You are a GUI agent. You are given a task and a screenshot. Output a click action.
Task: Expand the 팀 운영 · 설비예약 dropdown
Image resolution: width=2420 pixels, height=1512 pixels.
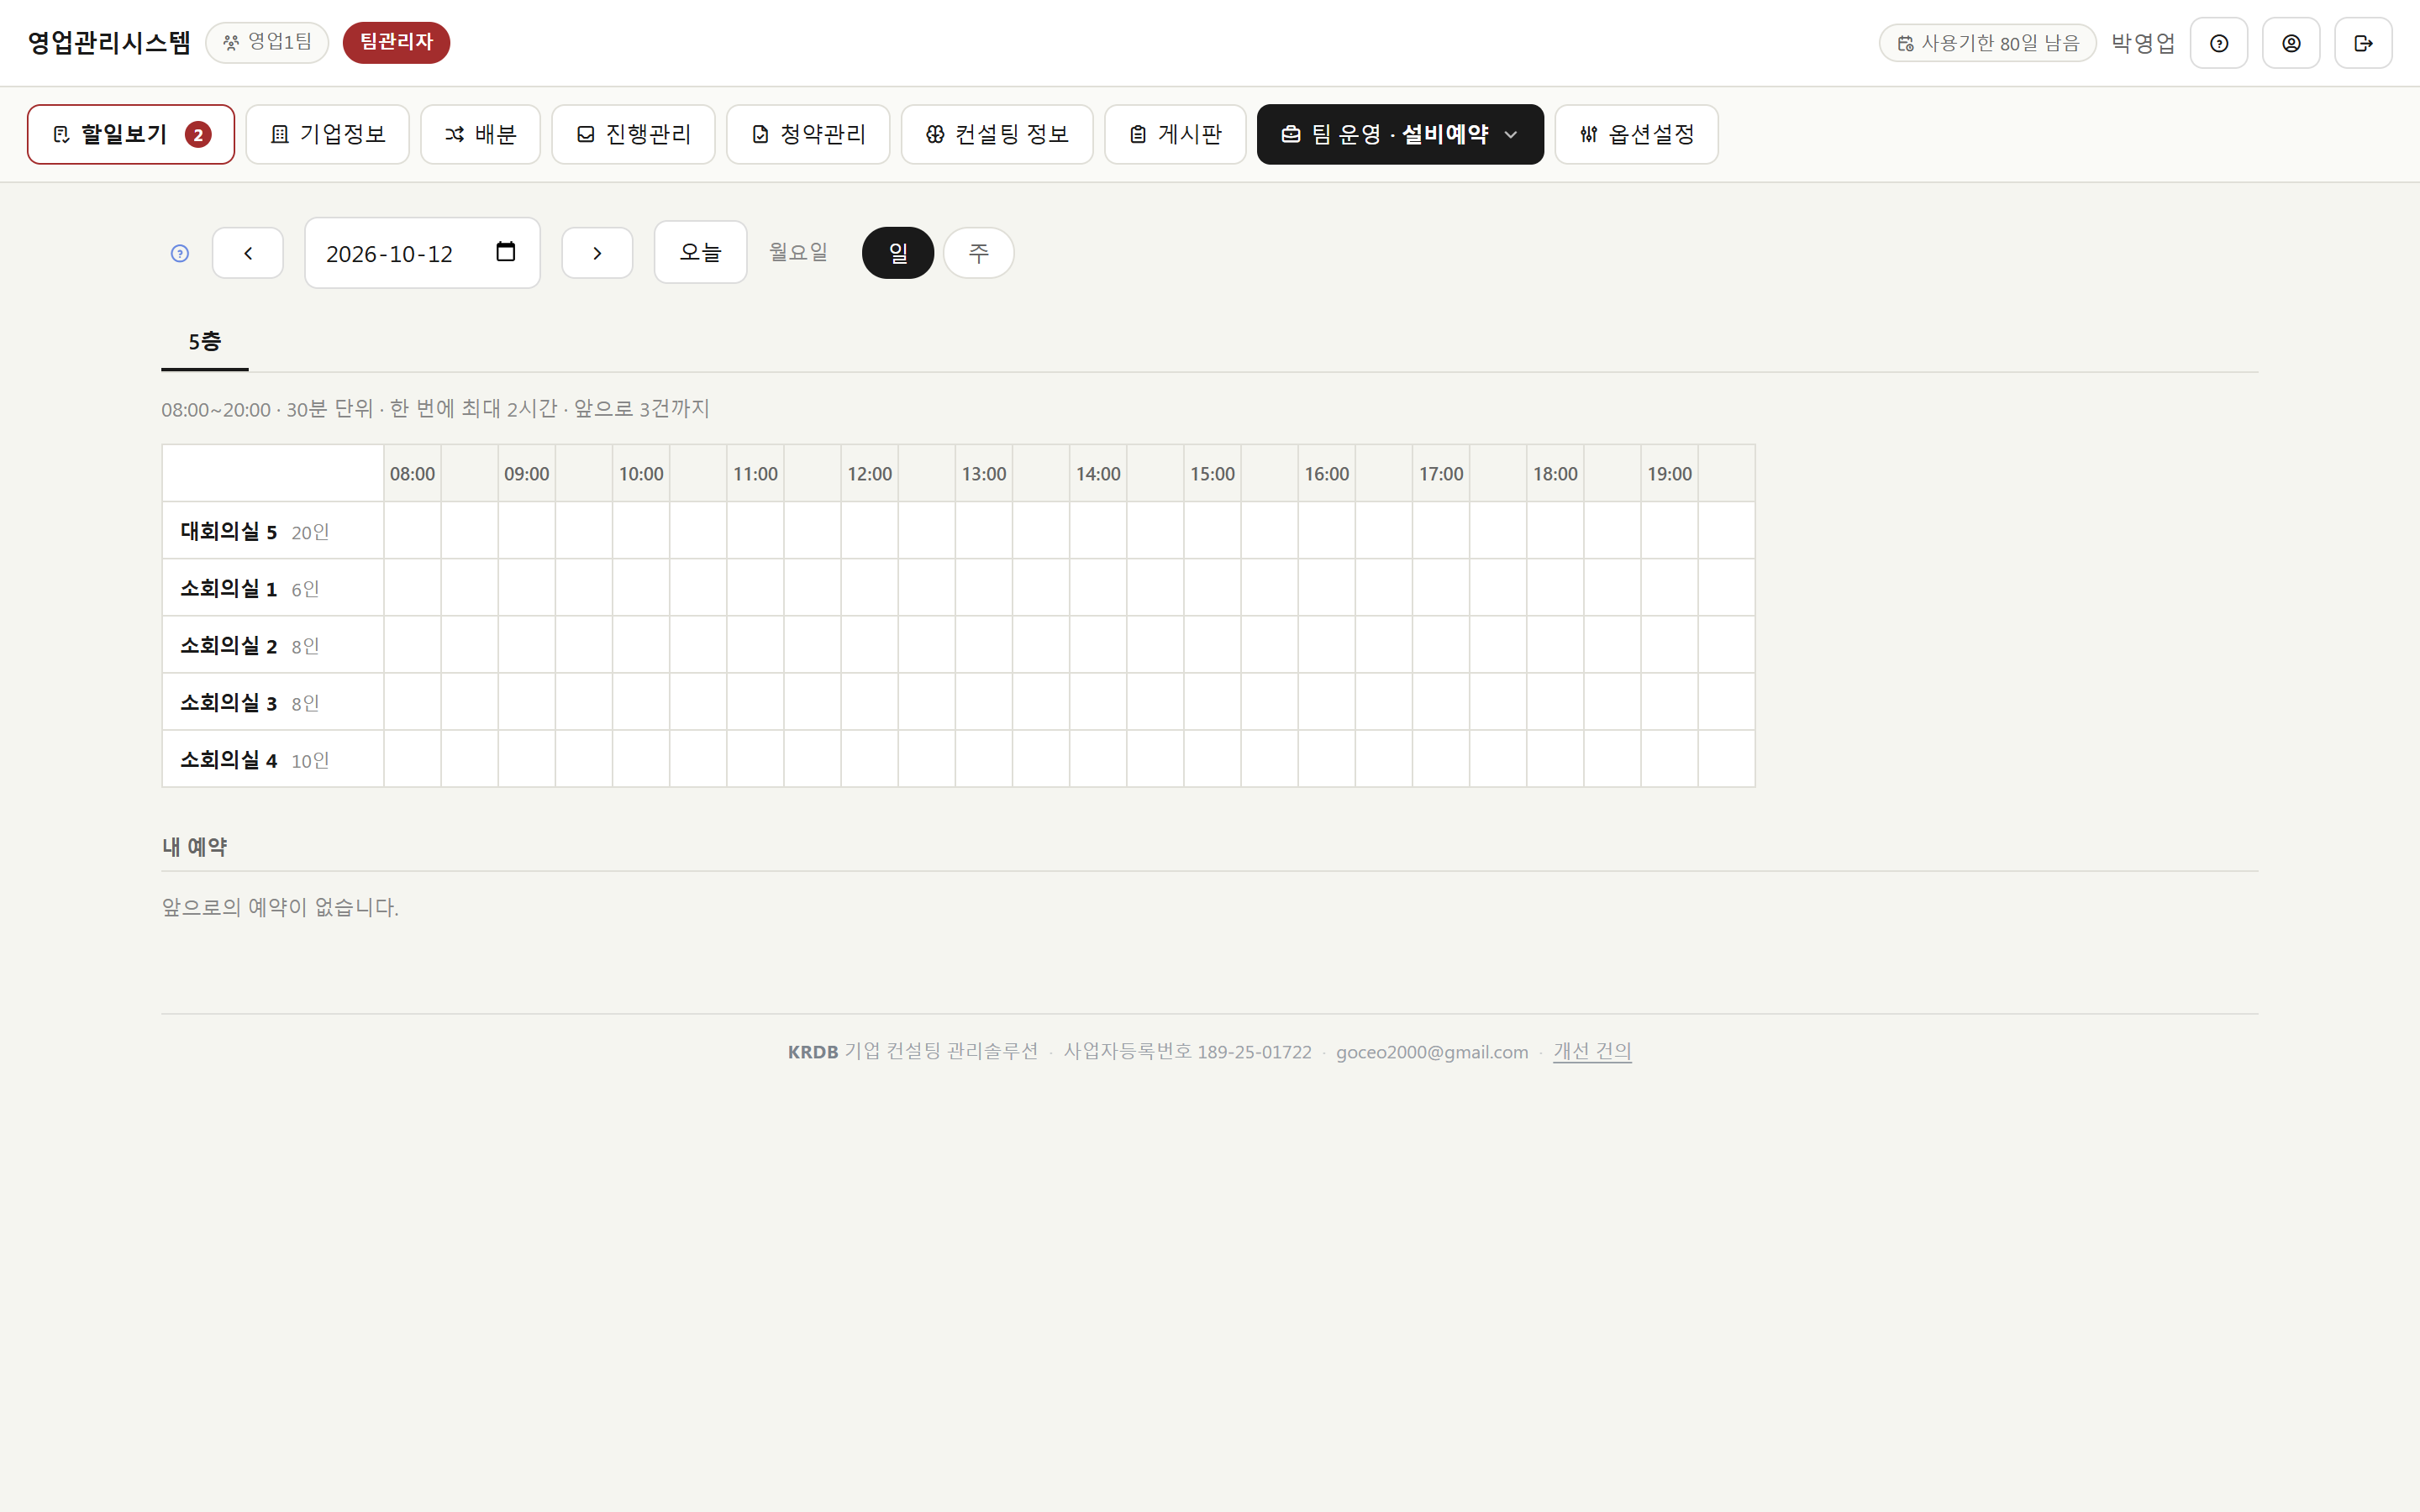click(1400, 134)
